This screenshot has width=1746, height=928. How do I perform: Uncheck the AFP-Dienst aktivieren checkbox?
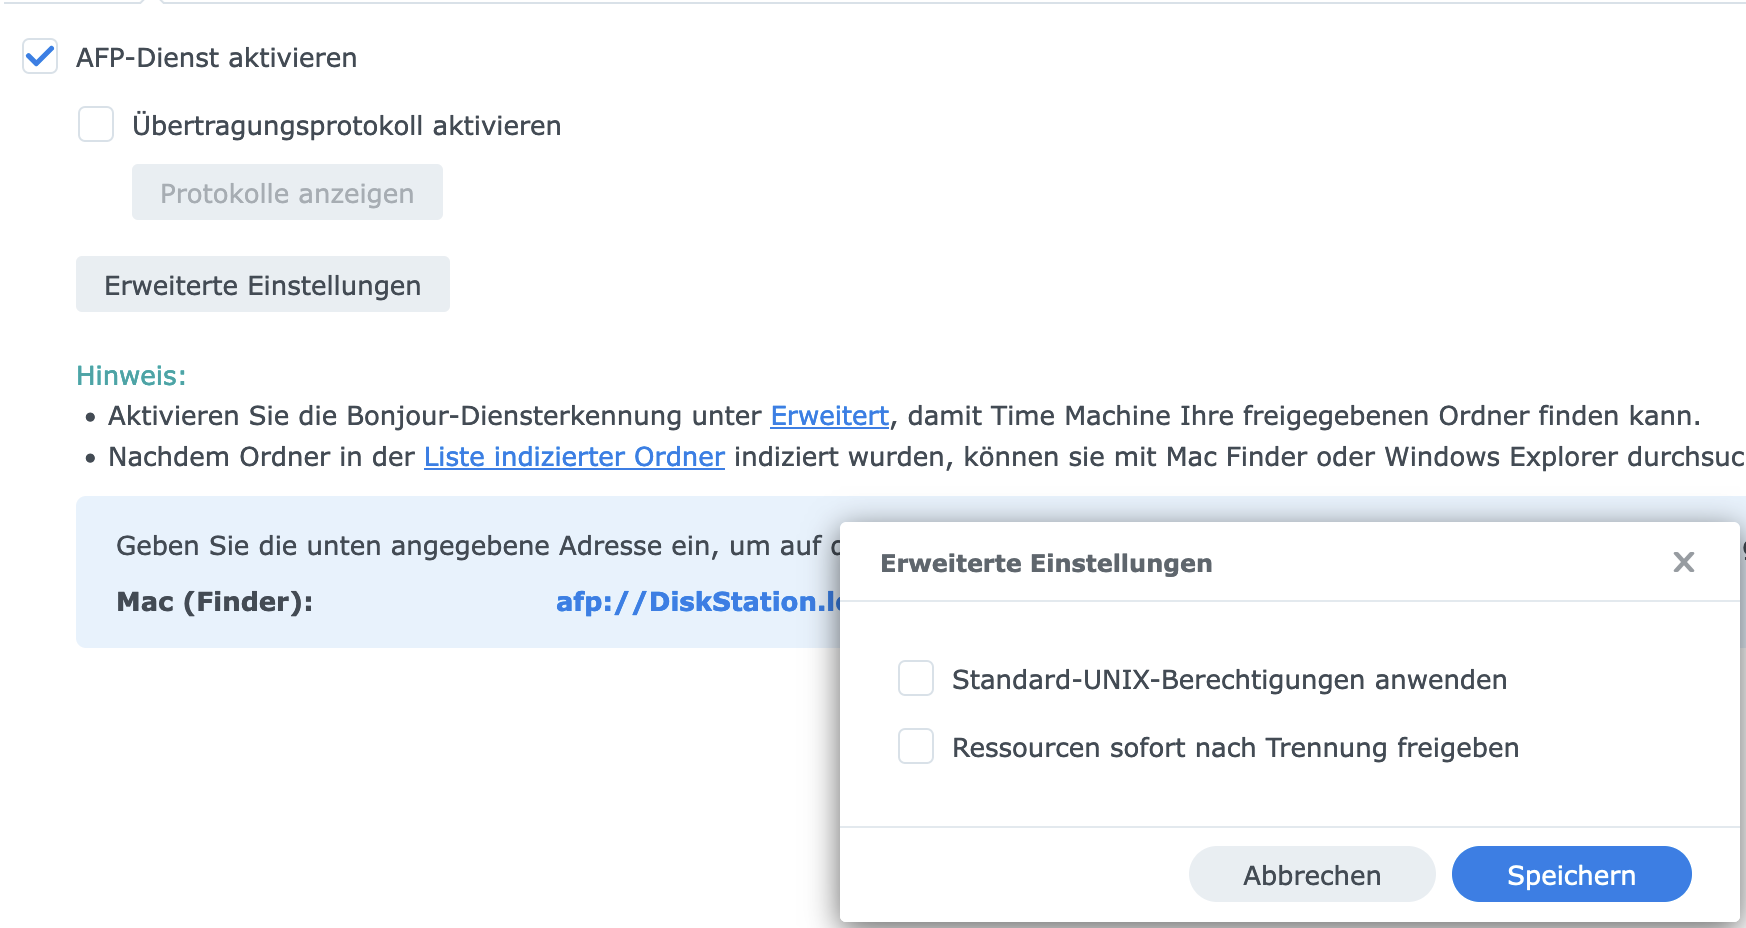tap(40, 57)
